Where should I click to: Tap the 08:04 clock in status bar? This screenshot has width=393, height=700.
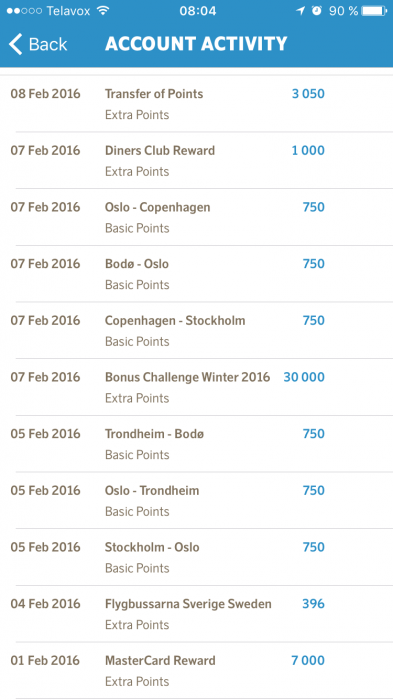click(x=198, y=11)
